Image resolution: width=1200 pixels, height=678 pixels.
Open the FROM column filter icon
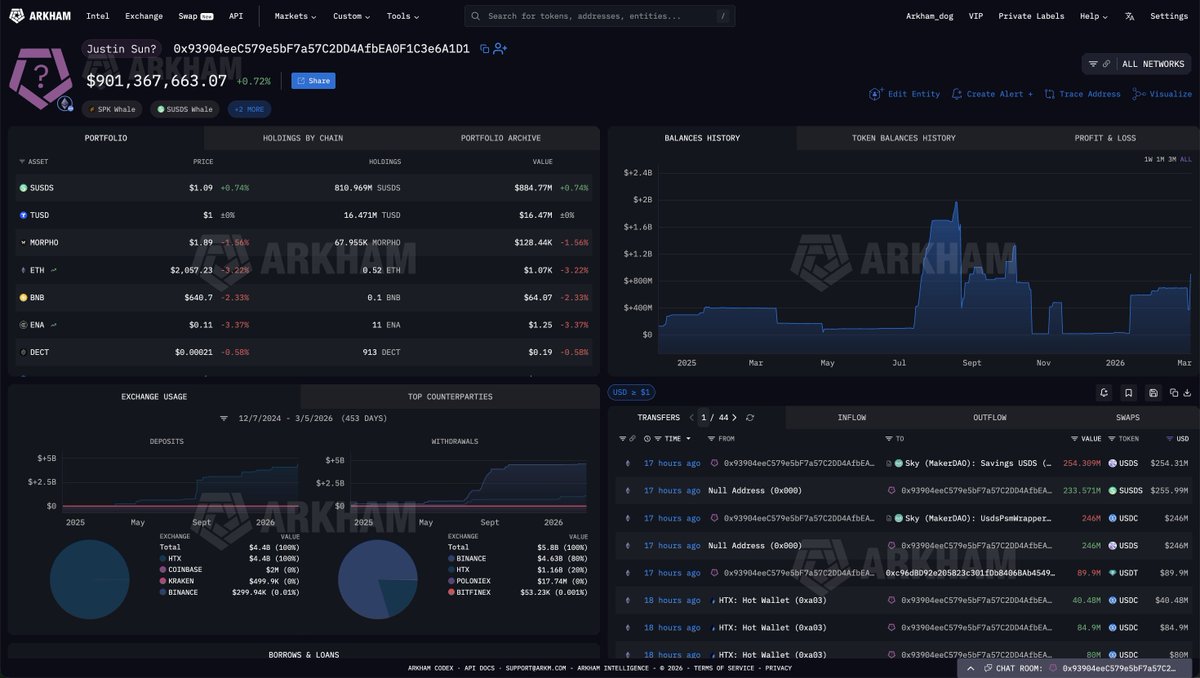[711, 438]
